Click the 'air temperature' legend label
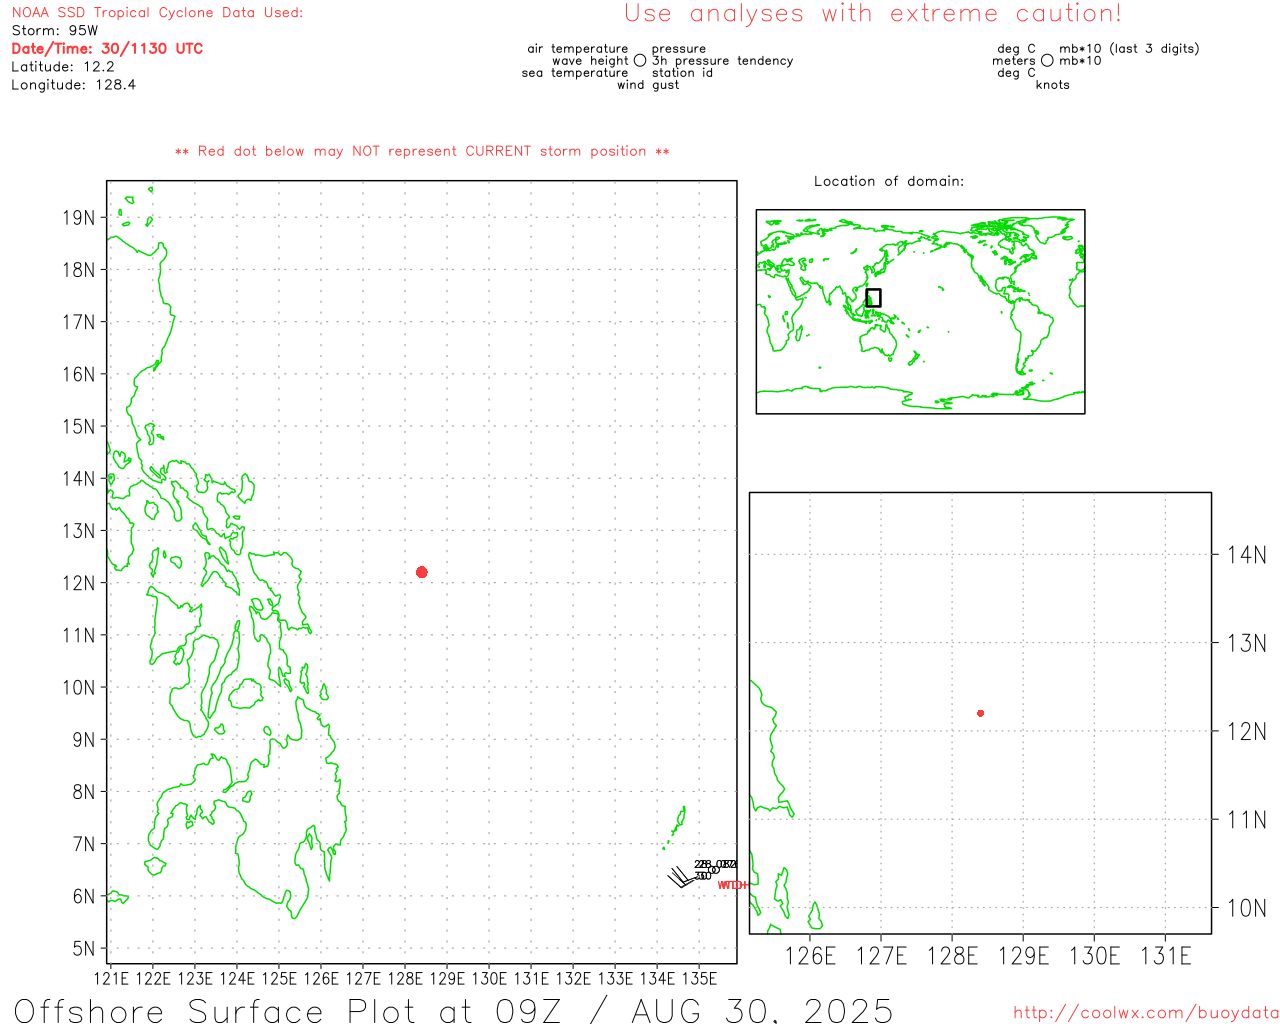The height and width of the screenshot is (1024, 1280). click(578, 49)
